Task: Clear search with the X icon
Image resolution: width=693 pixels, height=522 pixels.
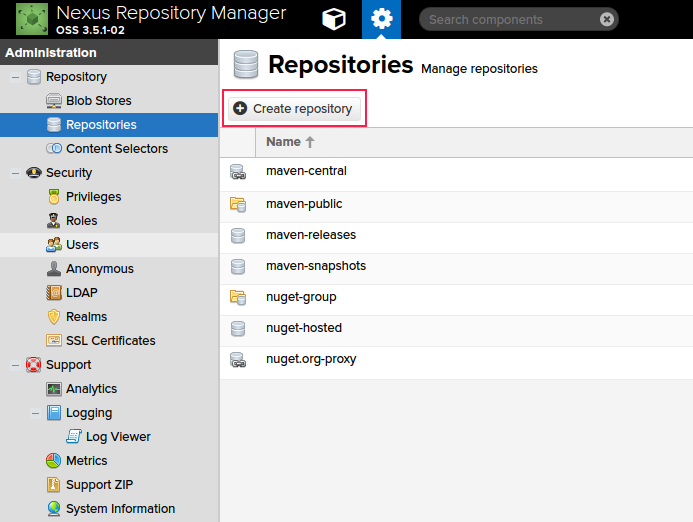Action: [607, 19]
